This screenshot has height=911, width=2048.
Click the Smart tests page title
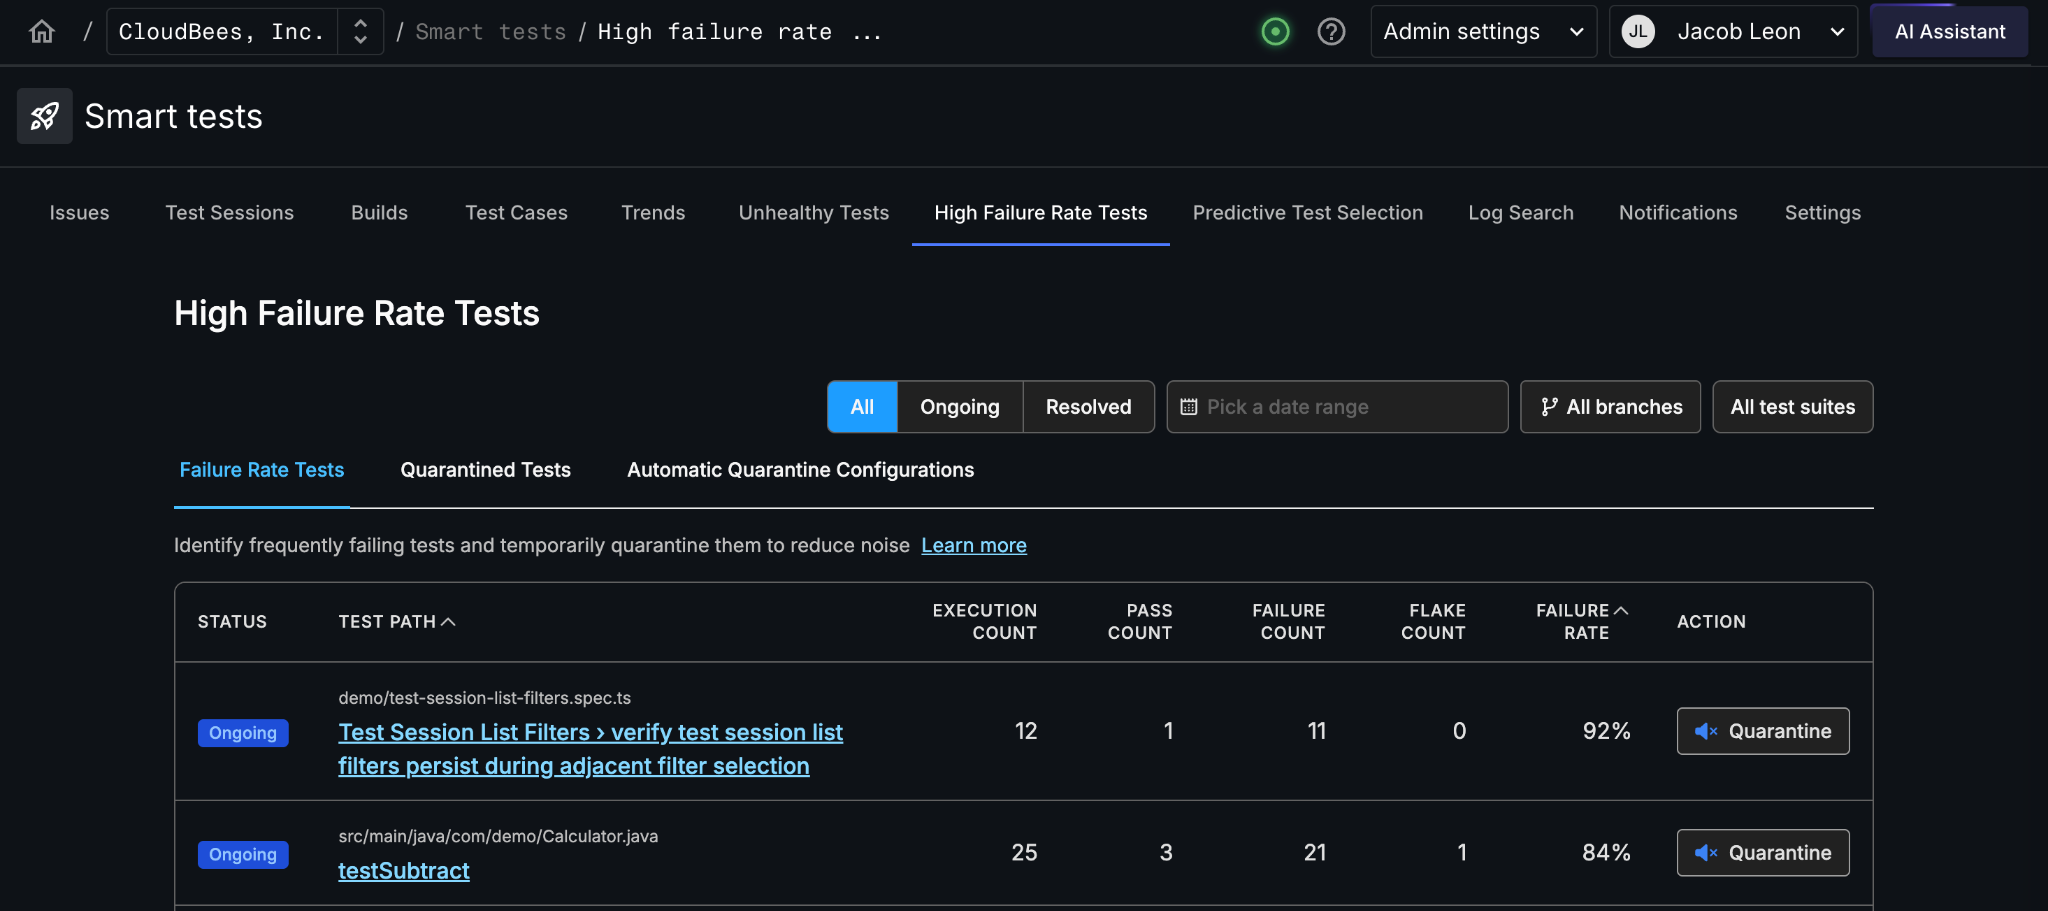coord(174,116)
